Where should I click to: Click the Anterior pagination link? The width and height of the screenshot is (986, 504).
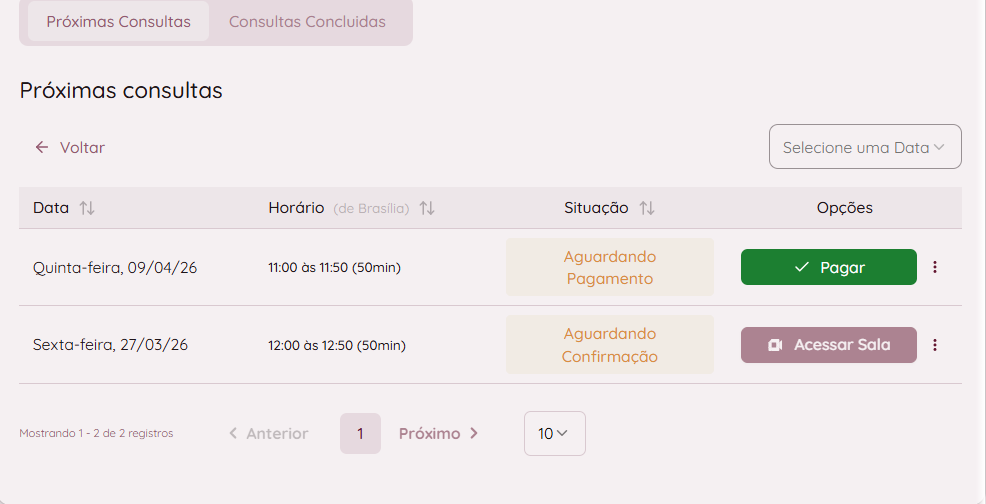point(268,433)
